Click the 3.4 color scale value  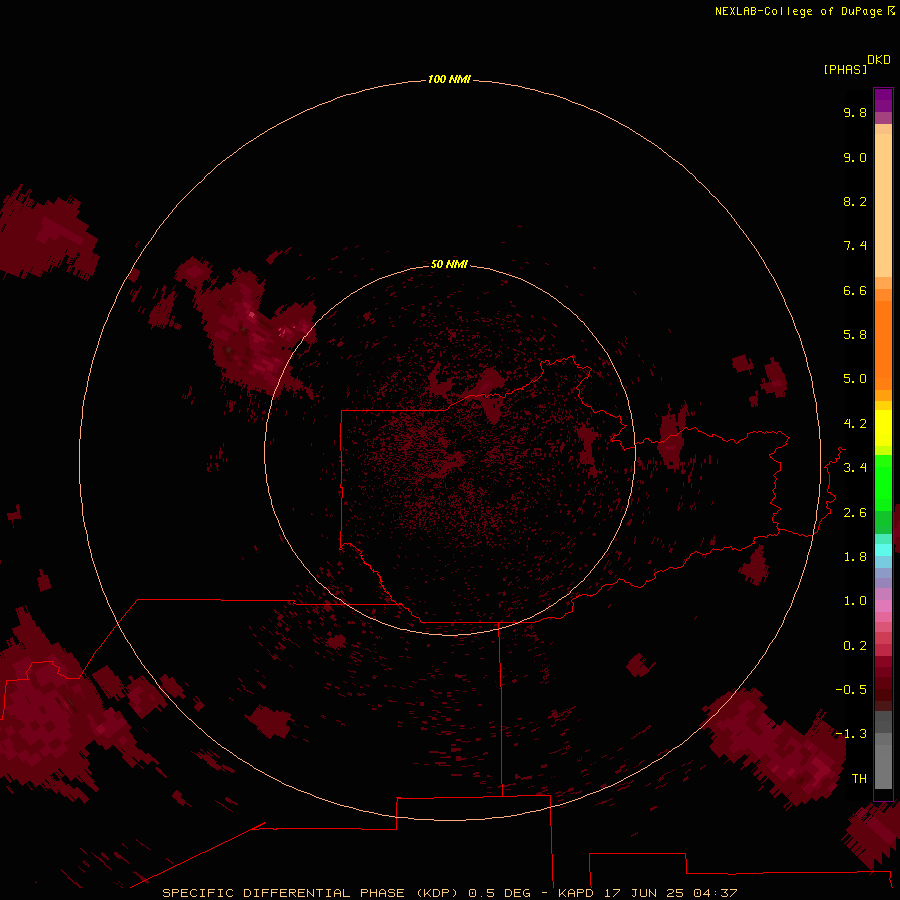coord(855,468)
